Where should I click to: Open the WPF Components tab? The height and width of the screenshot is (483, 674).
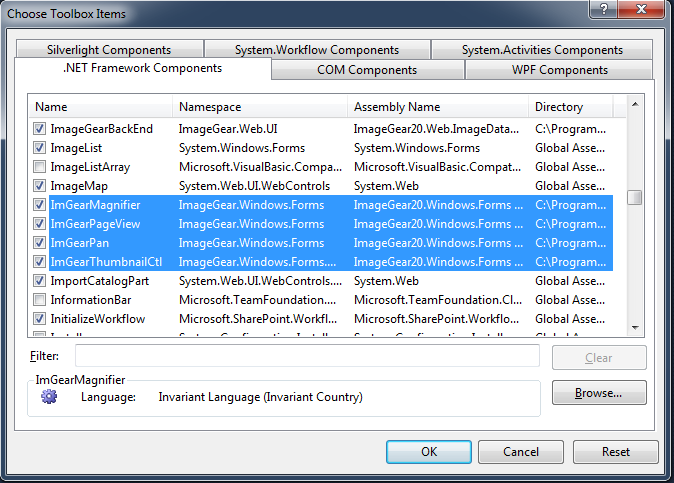(x=559, y=70)
